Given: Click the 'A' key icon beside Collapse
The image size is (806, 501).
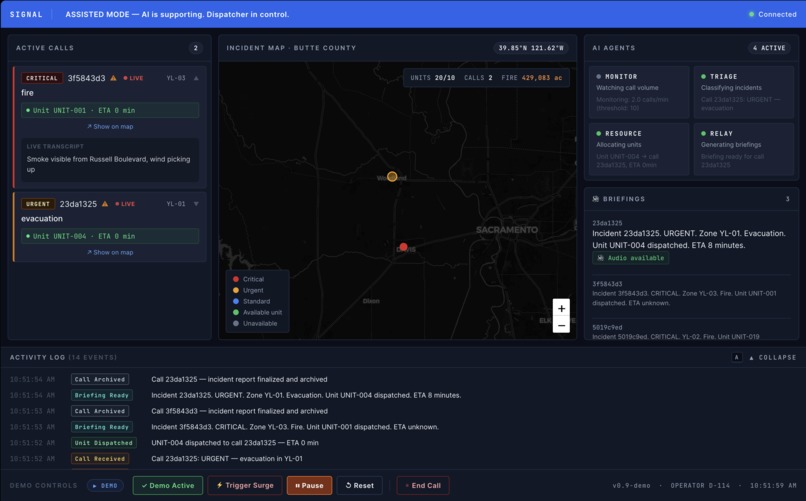Looking at the screenshot, I should (x=737, y=357).
